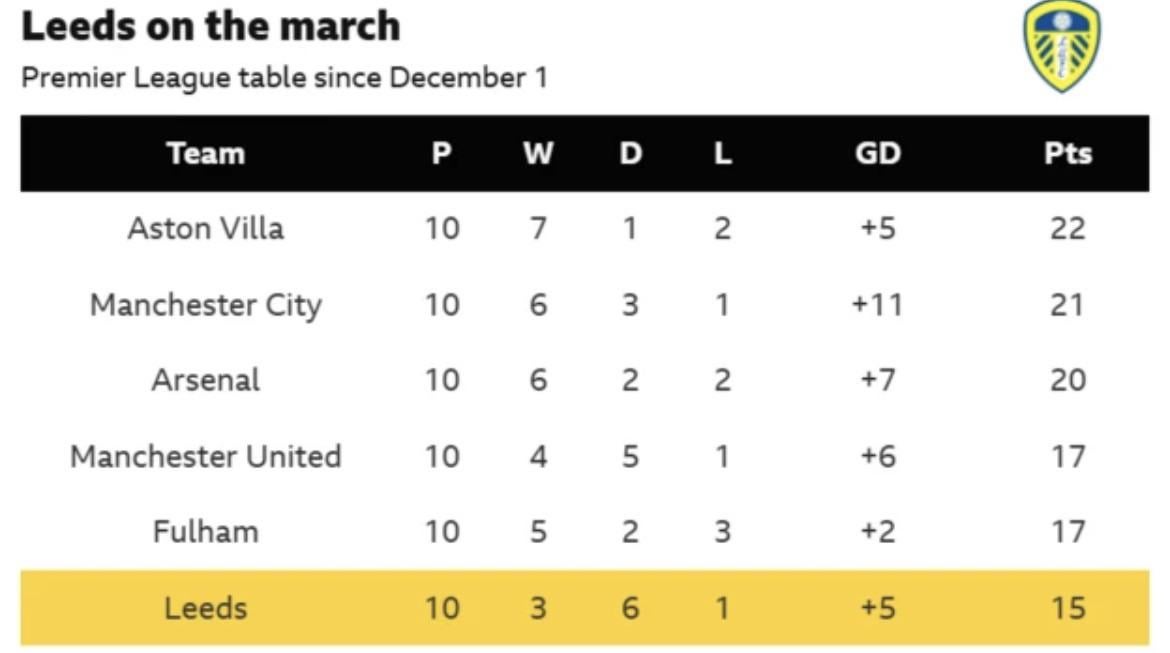Viewport: 1170px width, 653px height.
Task: Select the Pts column header
Action: [x=1067, y=153]
